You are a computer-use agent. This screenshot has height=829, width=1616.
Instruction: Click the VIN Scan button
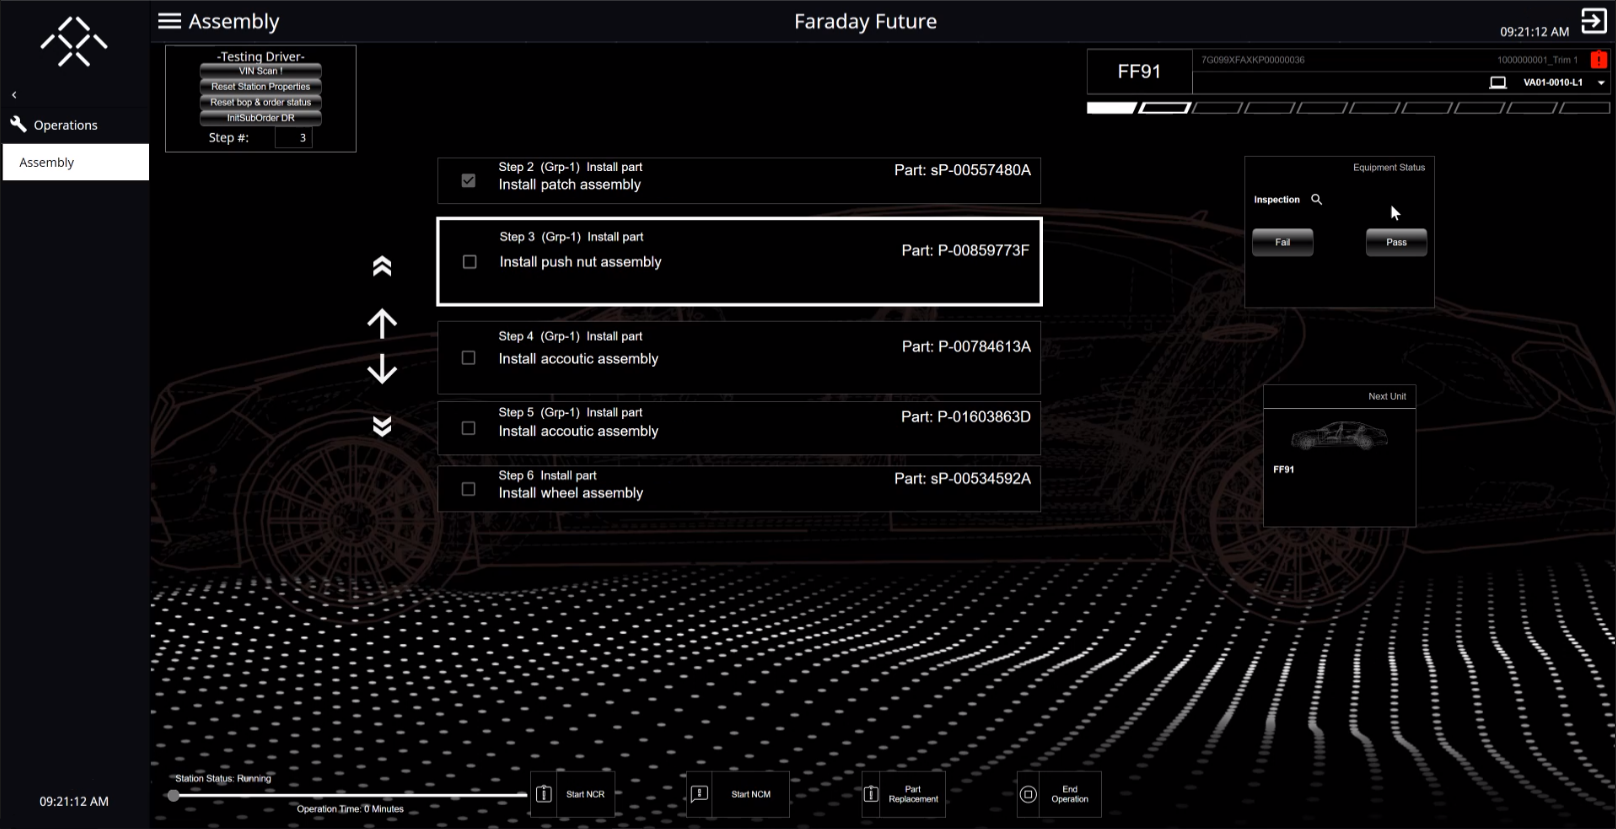pos(261,71)
